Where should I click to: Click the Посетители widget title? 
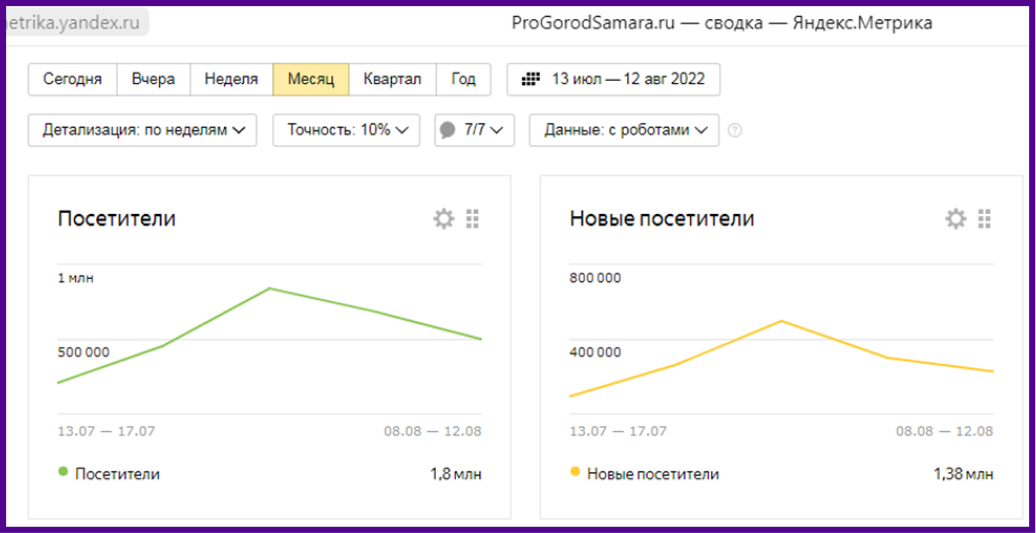coord(117,219)
